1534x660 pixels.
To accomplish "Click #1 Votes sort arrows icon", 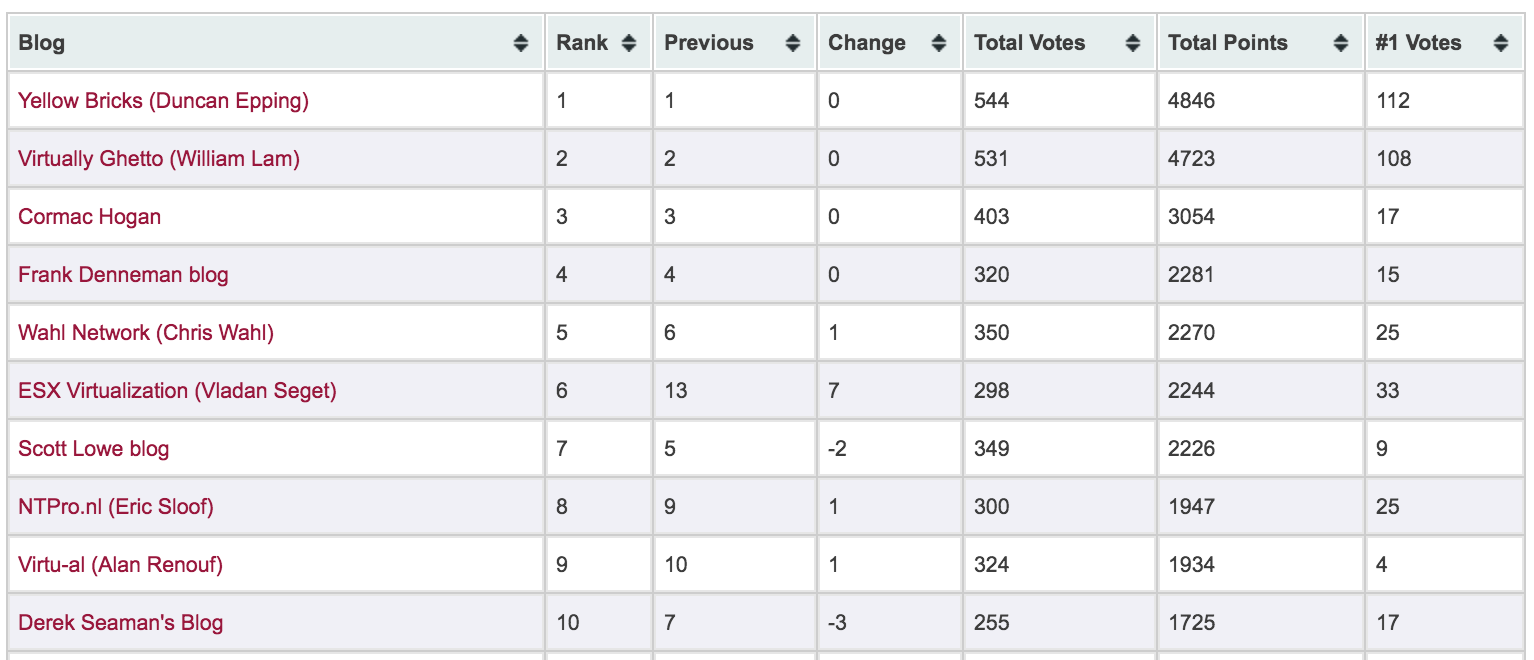I will tap(1501, 43).
